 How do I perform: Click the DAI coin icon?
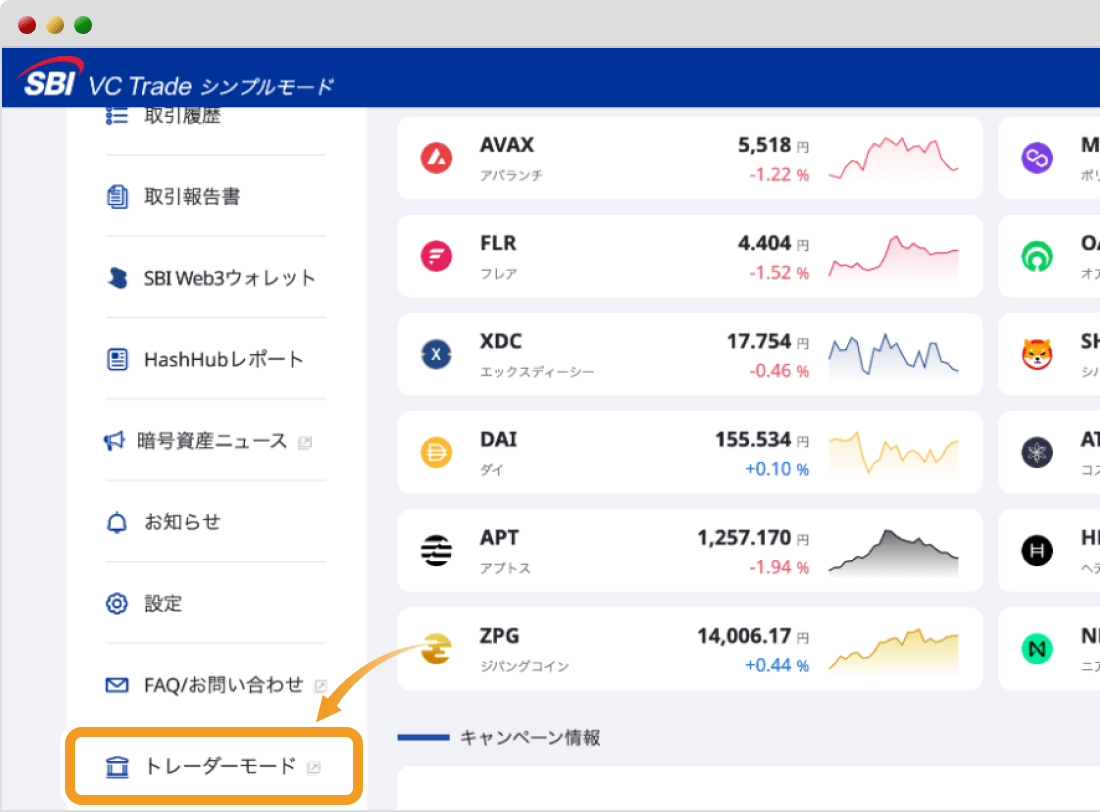(x=436, y=452)
